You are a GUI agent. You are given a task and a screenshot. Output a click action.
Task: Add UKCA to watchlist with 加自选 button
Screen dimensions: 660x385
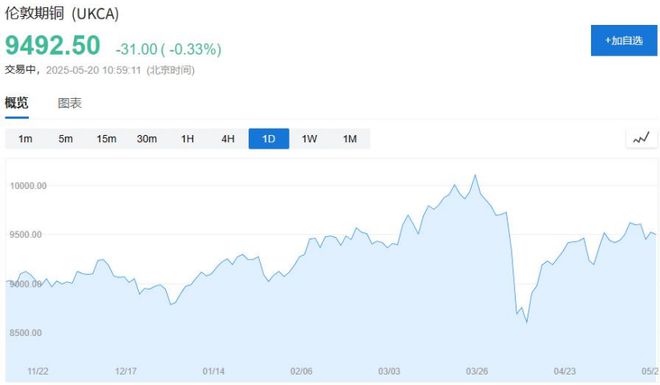click(x=624, y=40)
